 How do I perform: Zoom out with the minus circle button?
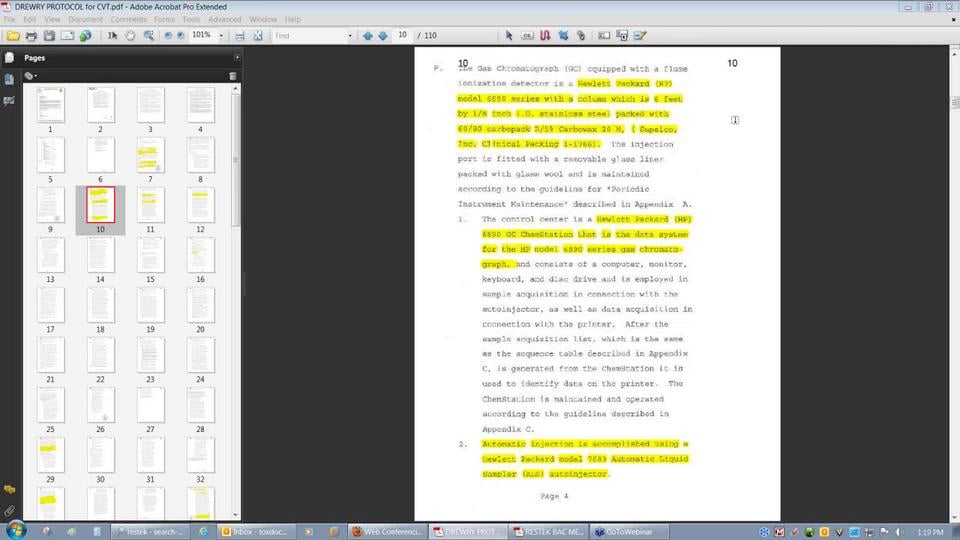click(168, 36)
